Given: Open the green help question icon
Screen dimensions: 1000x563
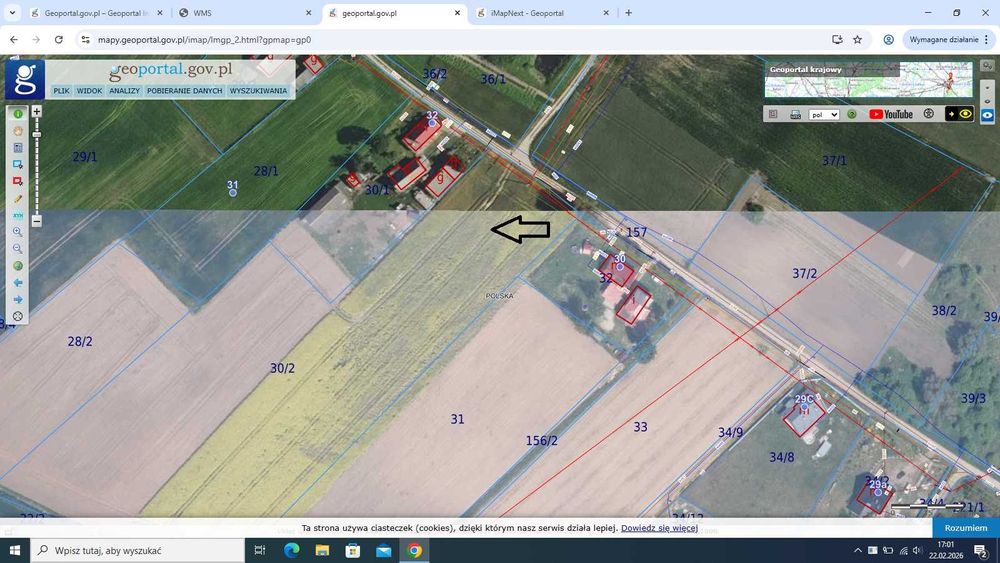Looking at the screenshot, I should (x=851, y=114).
